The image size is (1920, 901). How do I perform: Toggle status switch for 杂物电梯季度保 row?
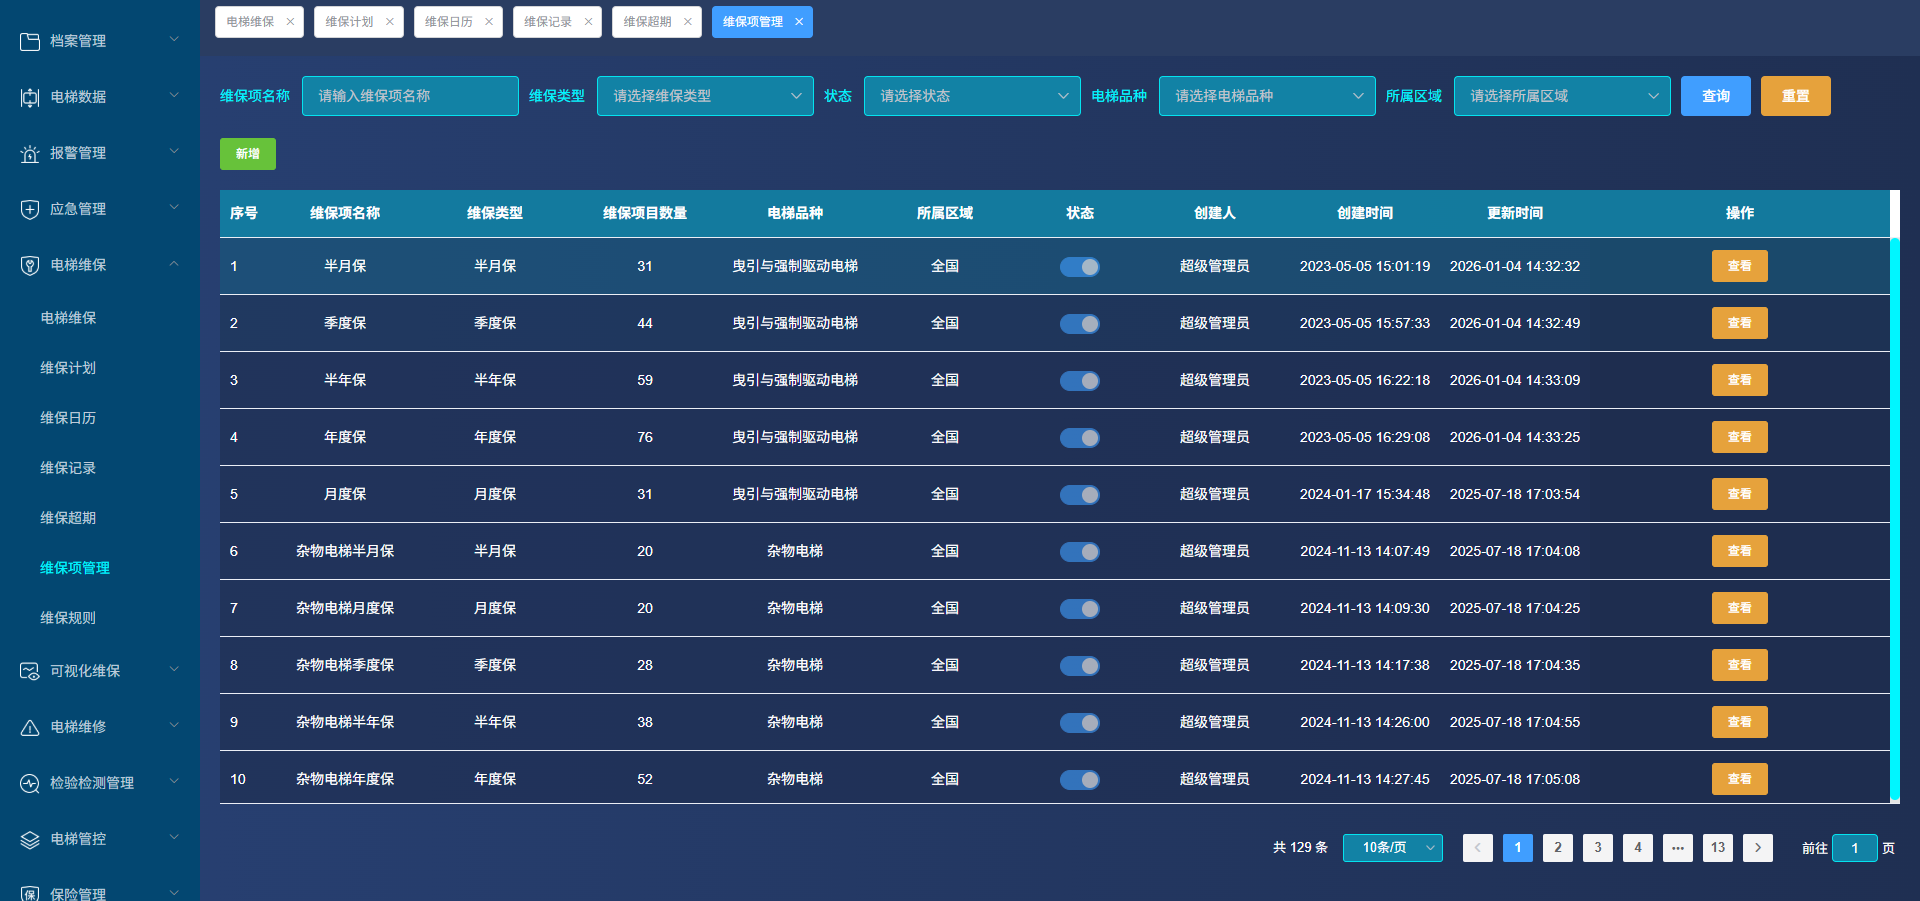pyautogui.click(x=1079, y=666)
